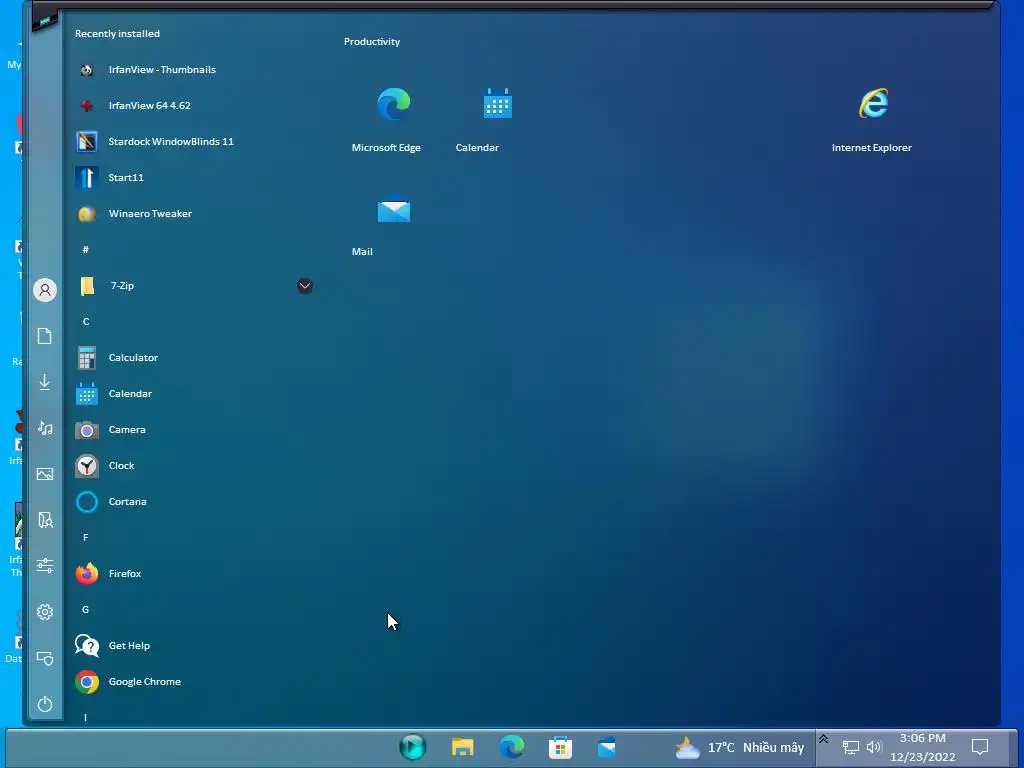Click the monitor-with-shield icon in sidebar
1024x768 pixels.
(45, 658)
